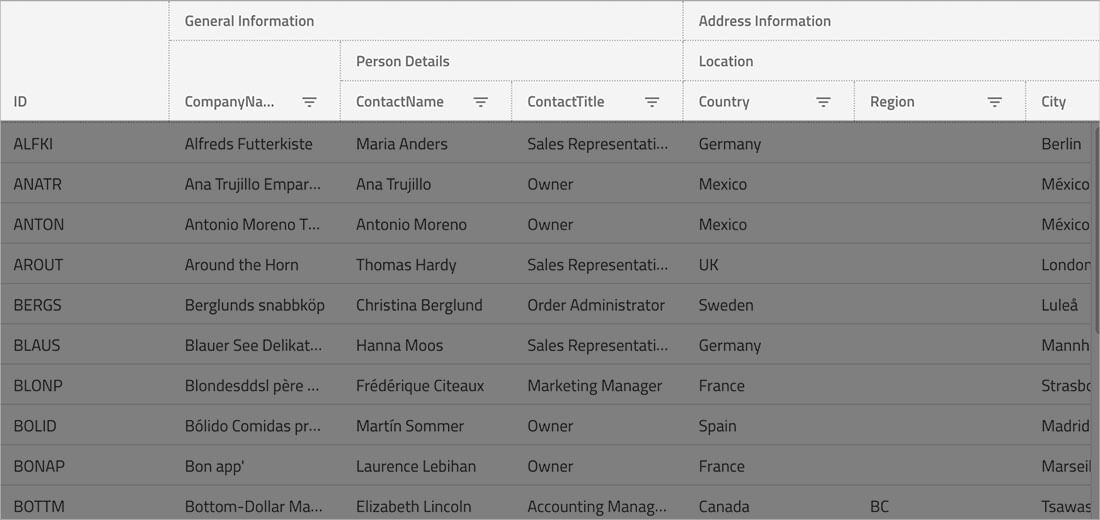Click the Marketing Manager title cell
The height and width of the screenshot is (520, 1100).
594,386
